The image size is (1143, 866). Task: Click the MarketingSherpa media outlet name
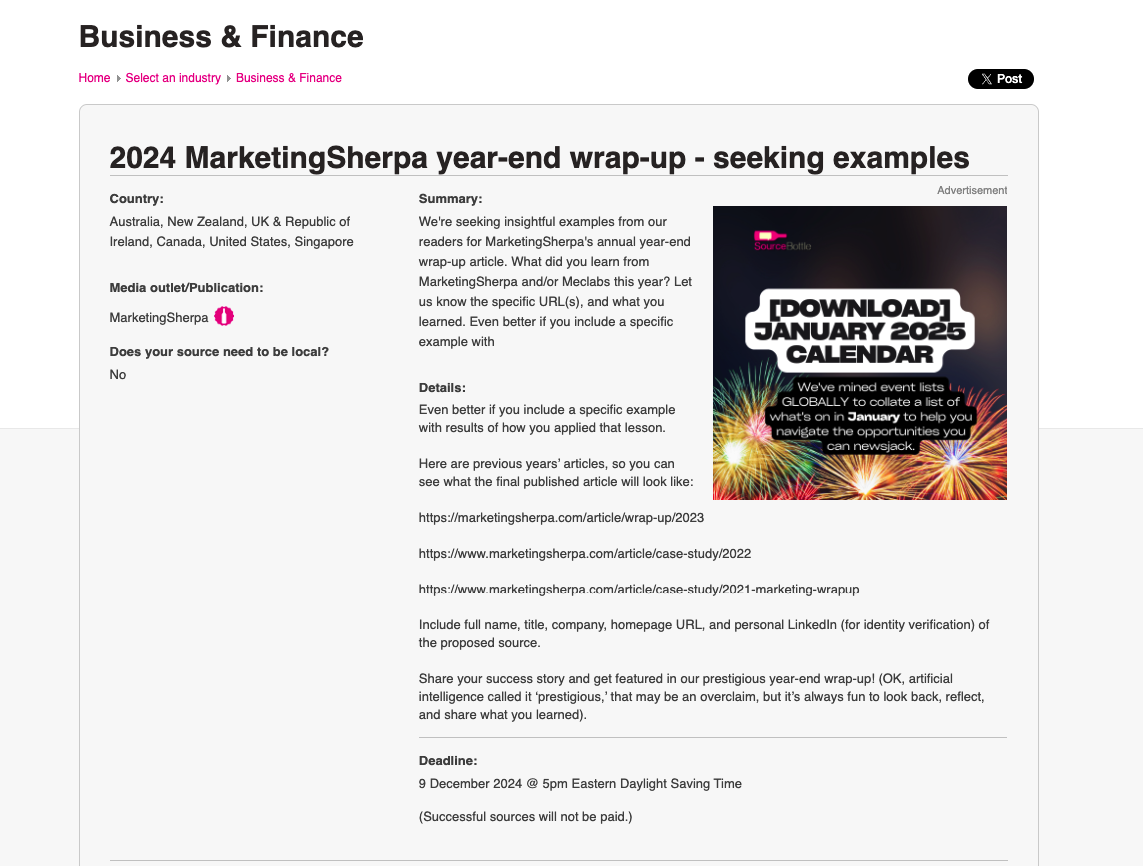159,318
